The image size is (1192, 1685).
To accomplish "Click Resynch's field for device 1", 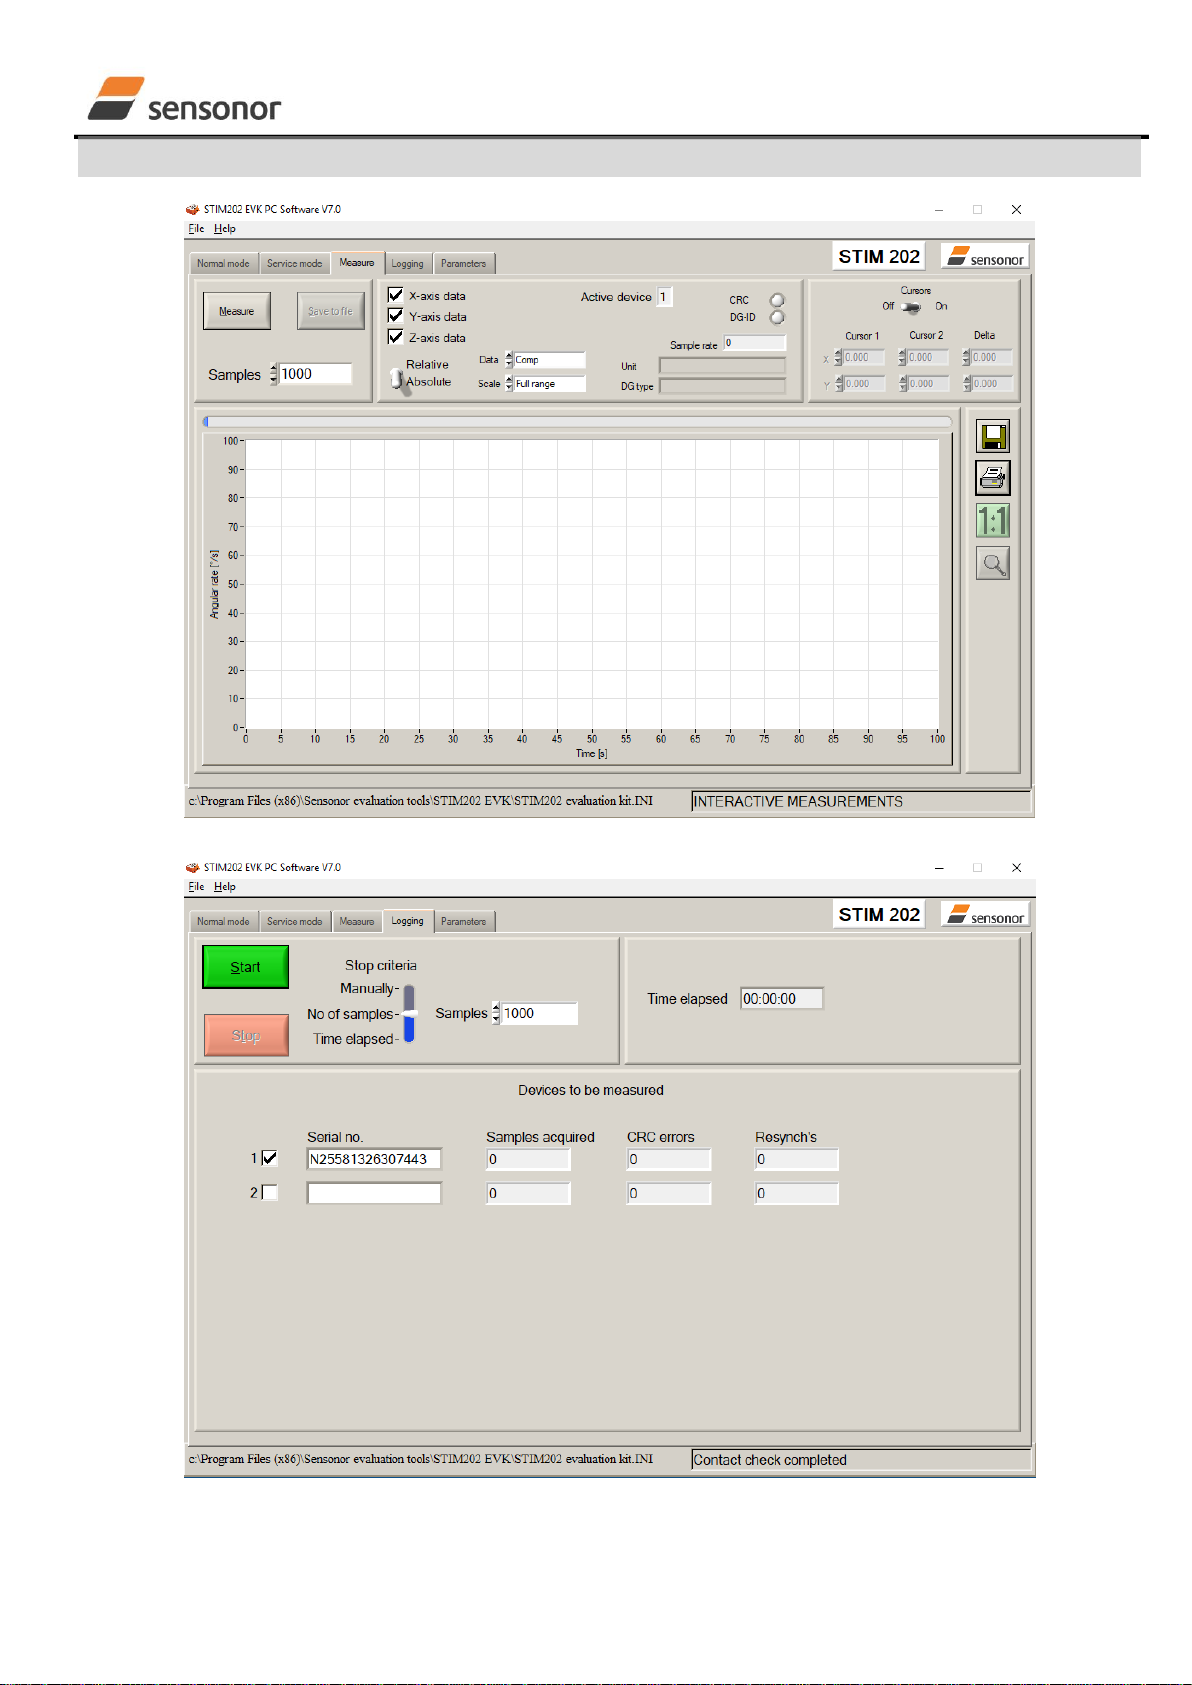I will (797, 1159).
